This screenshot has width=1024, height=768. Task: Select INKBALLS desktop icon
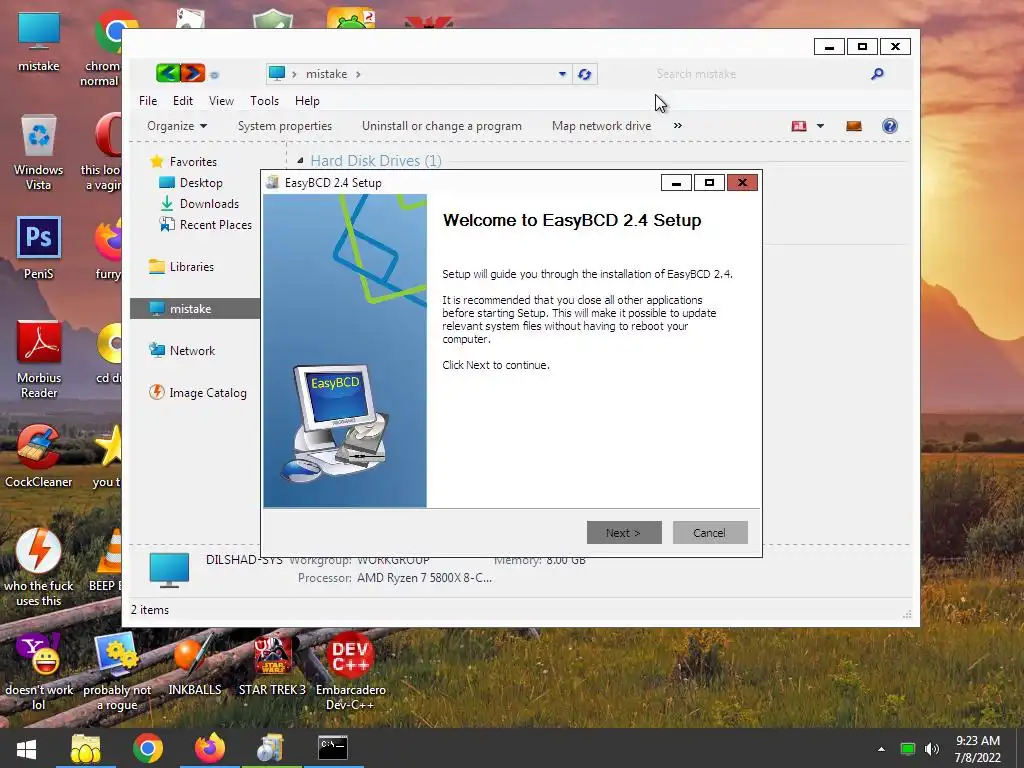point(195,665)
